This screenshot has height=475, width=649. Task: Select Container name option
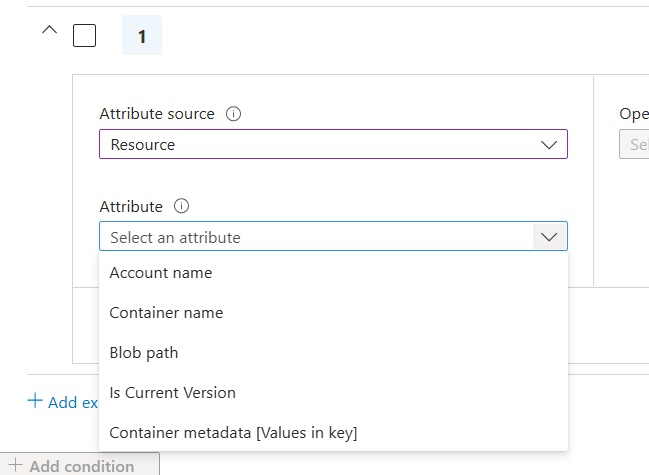pyautogui.click(x=166, y=313)
